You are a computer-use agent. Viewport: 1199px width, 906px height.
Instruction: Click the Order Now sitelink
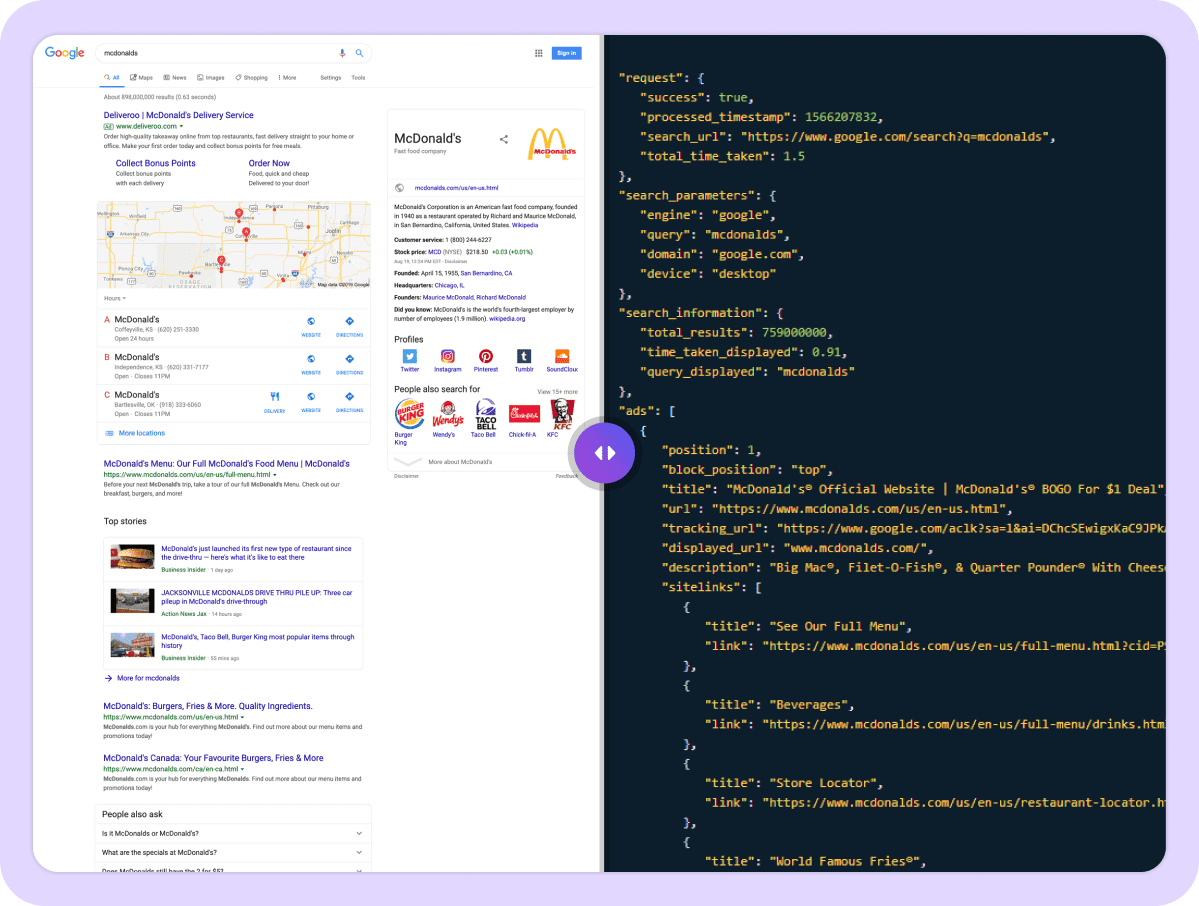point(269,164)
